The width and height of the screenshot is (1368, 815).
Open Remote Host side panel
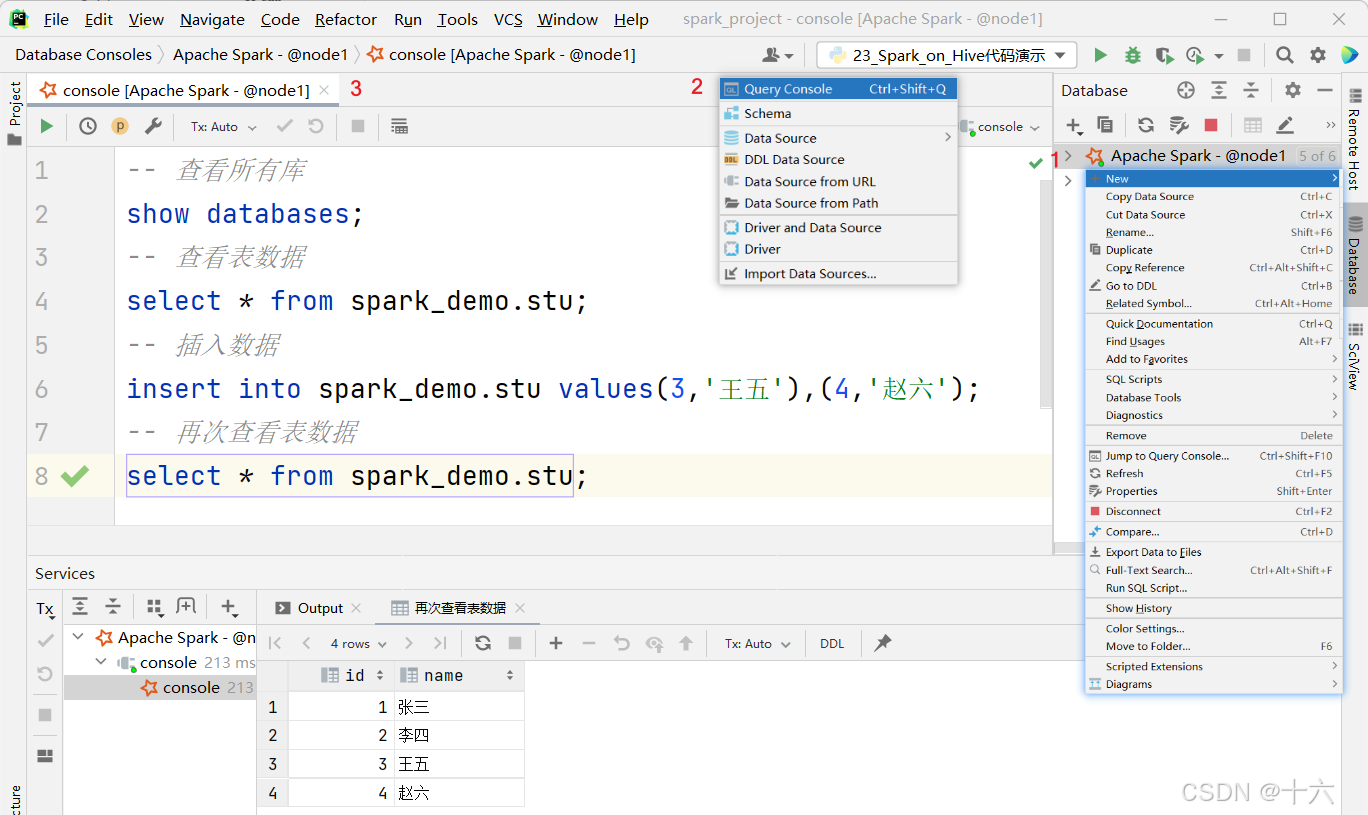pos(1354,138)
